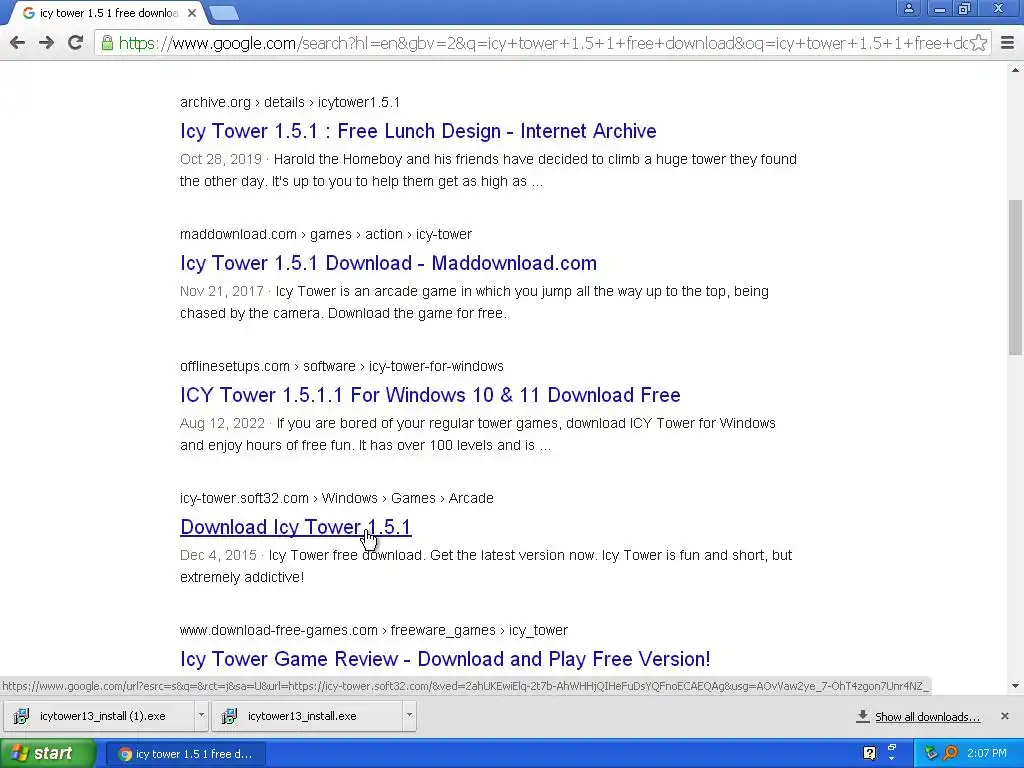
Task: Click the page scrollbar up arrow
Action: 1015,70
